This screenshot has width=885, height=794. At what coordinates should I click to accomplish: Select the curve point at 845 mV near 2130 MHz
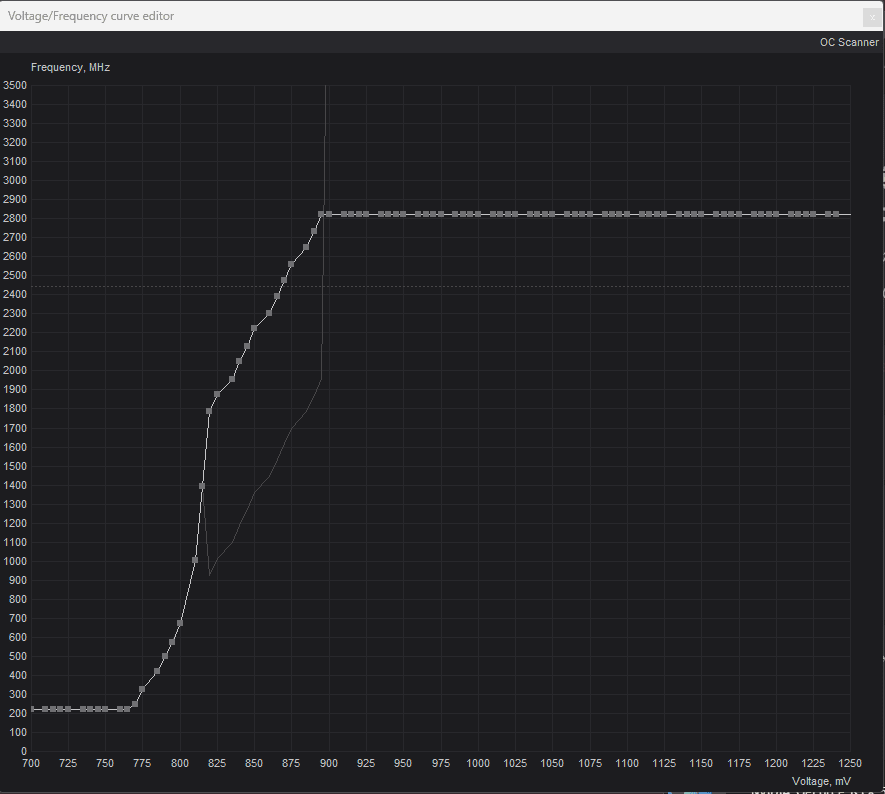tap(247, 346)
